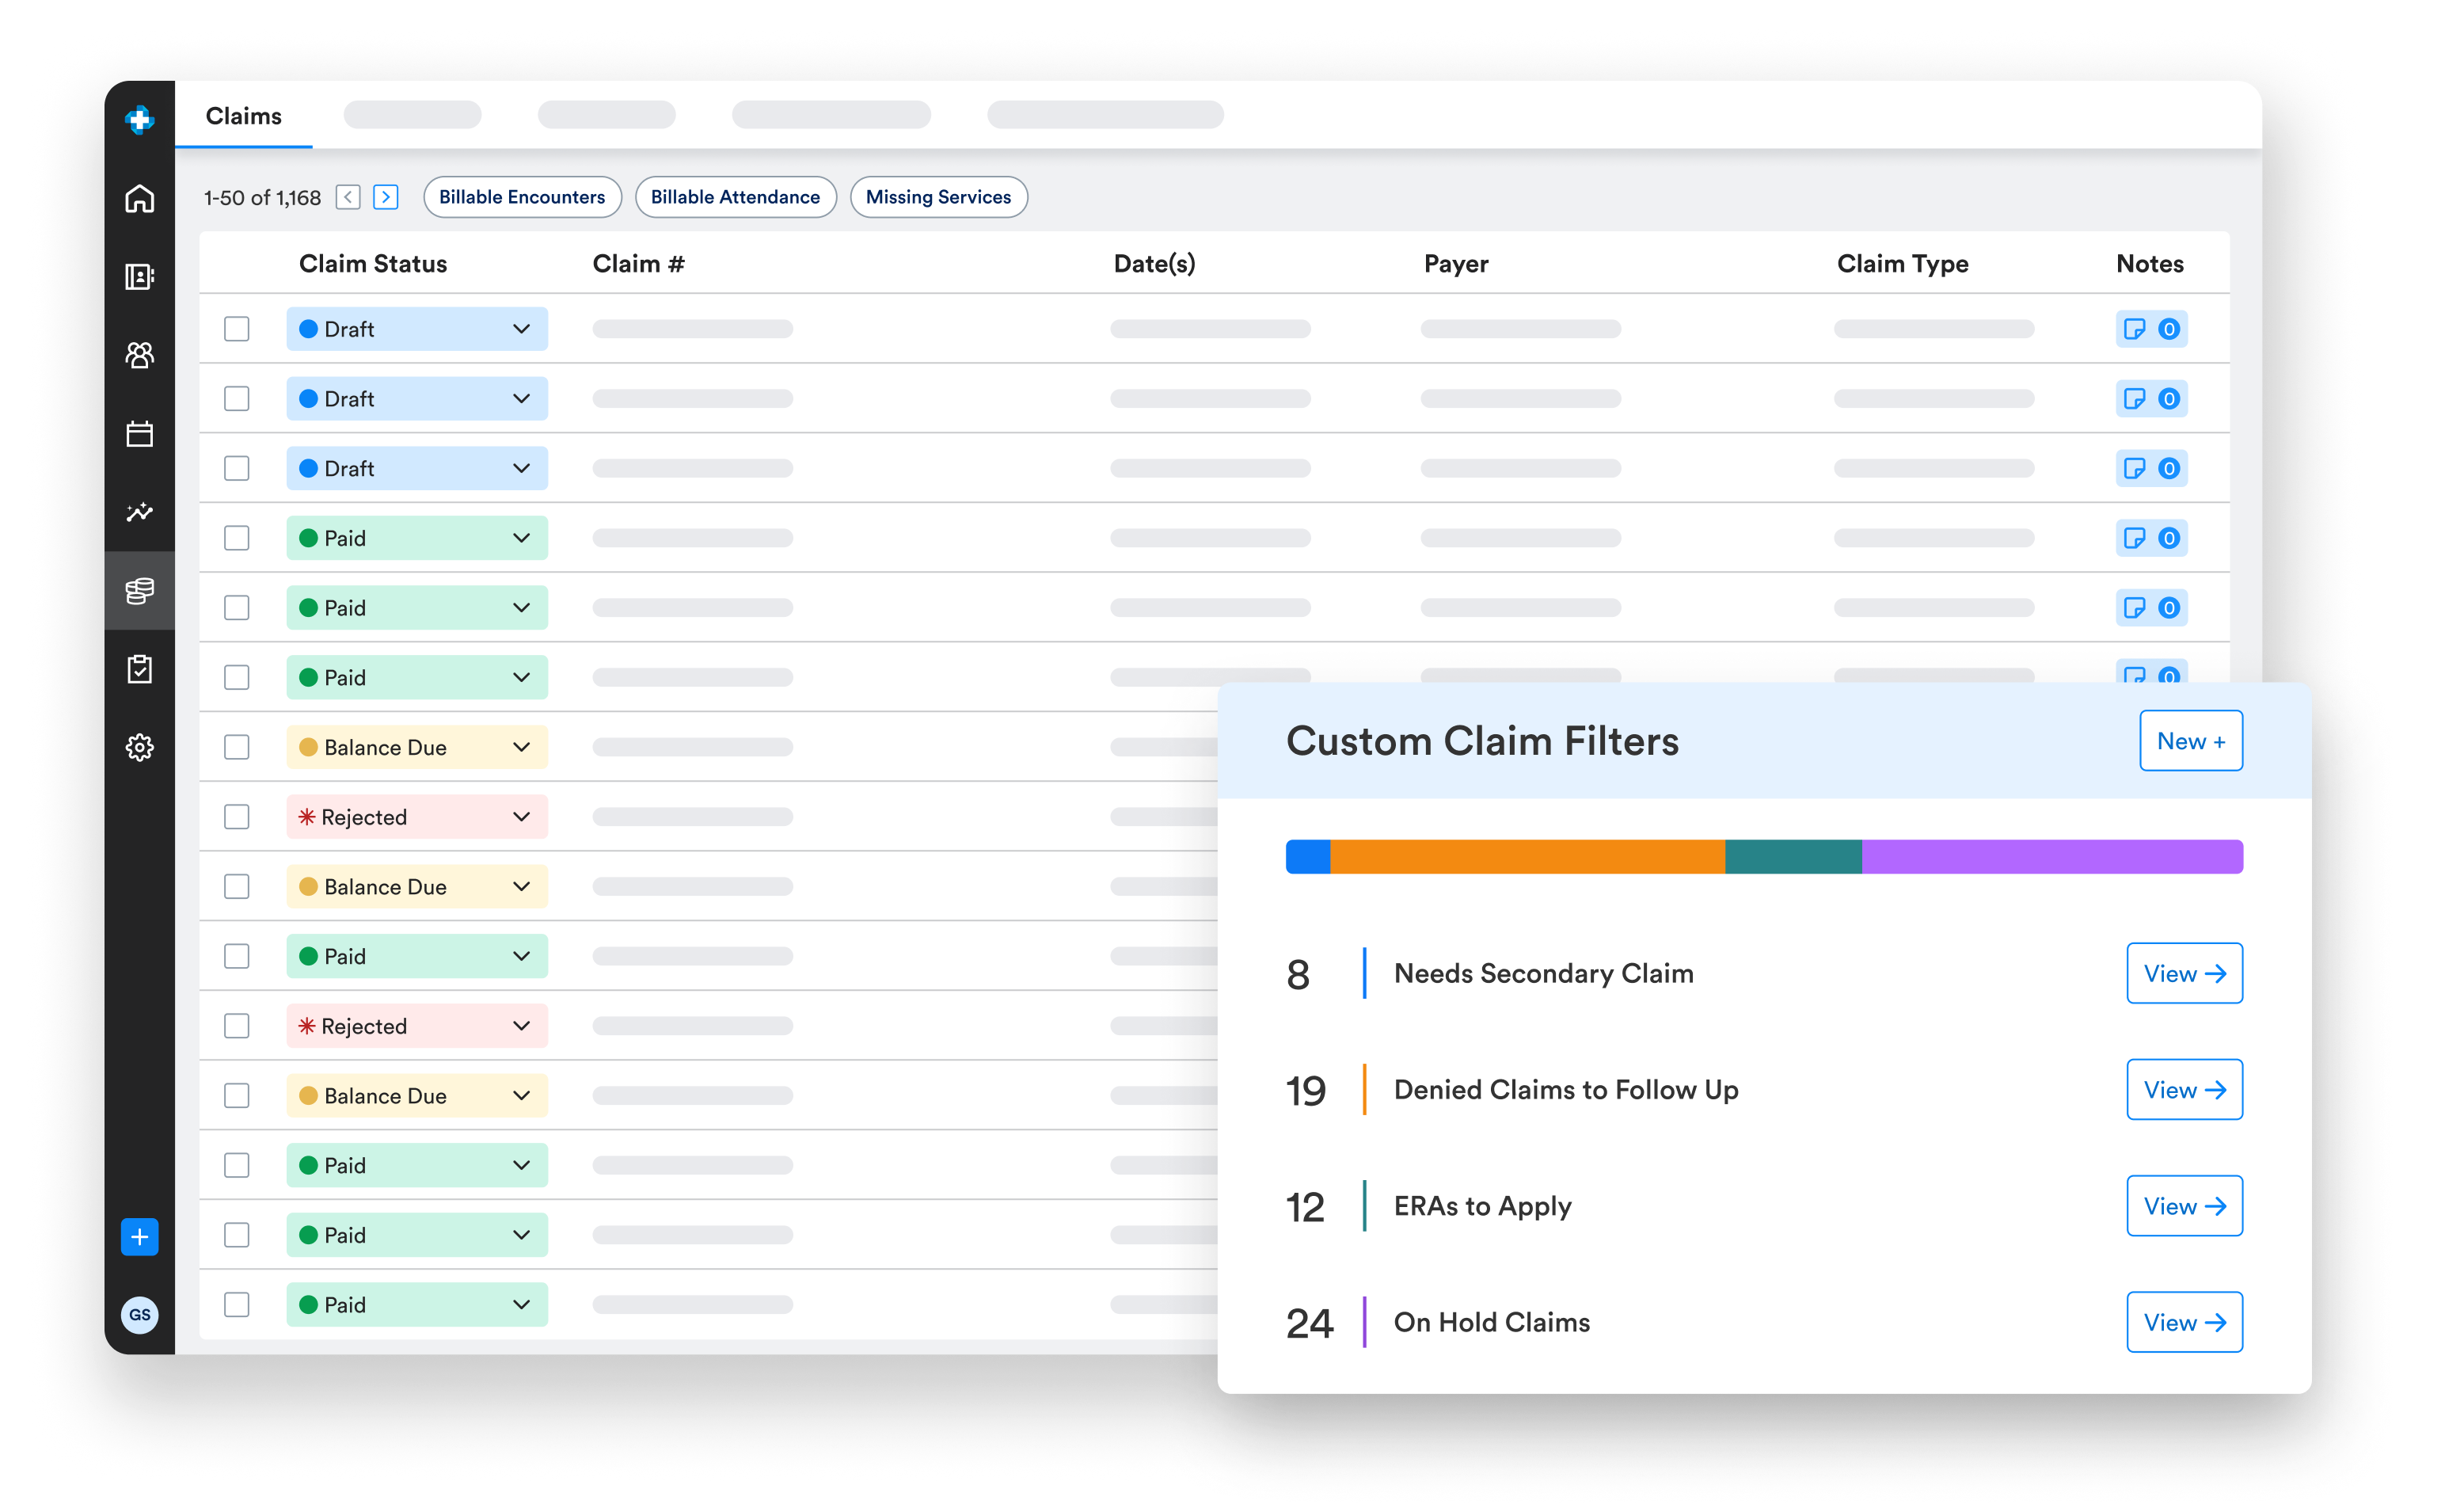The height and width of the screenshot is (1508, 2464).
Task: View Denied Claims to Follow Up
Action: click(x=2184, y=1089)
